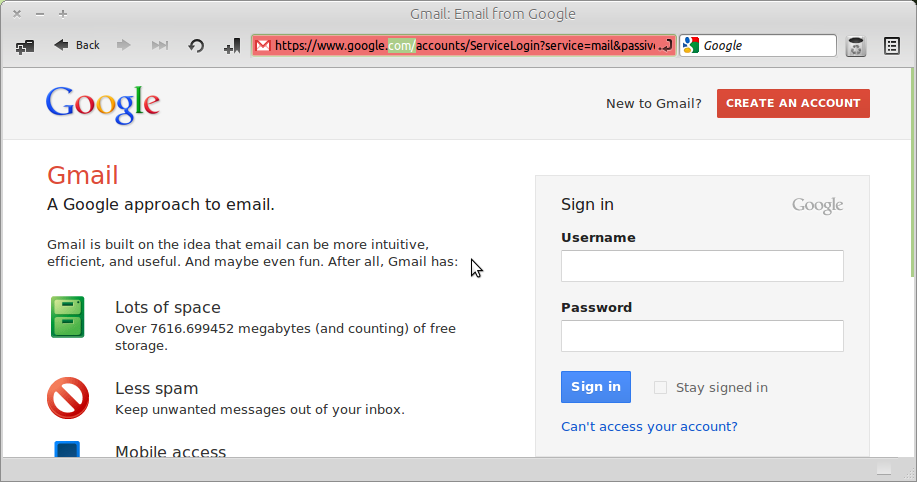Click the fast-forward navigation icon

point(160,45)
